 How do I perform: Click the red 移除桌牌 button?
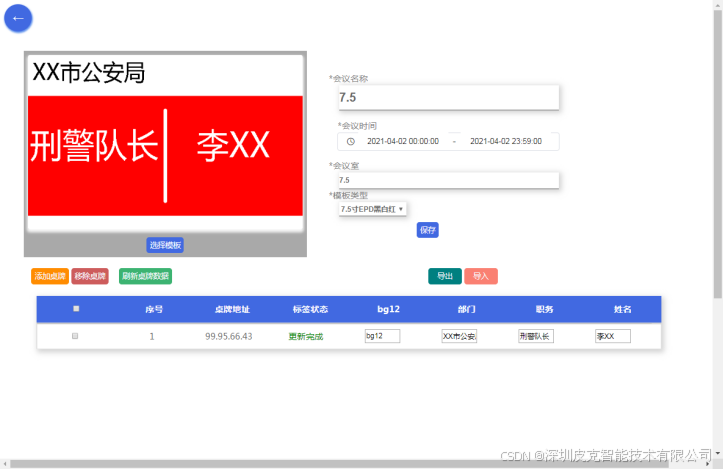click(x=90, y=276)
